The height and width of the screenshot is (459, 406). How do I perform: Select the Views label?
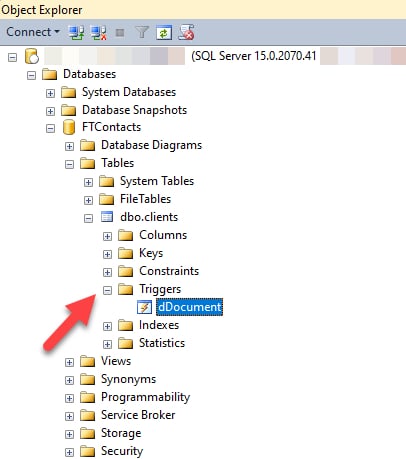116,361
